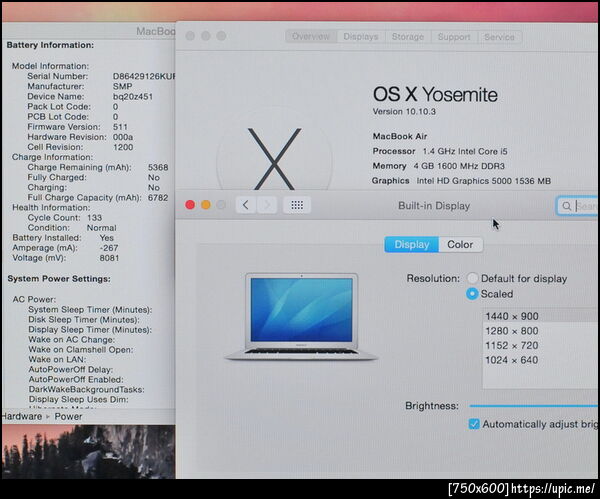Click Amperage (mA) -267 row
Viewport: 600px width, 499px height.
coord(65,248)
